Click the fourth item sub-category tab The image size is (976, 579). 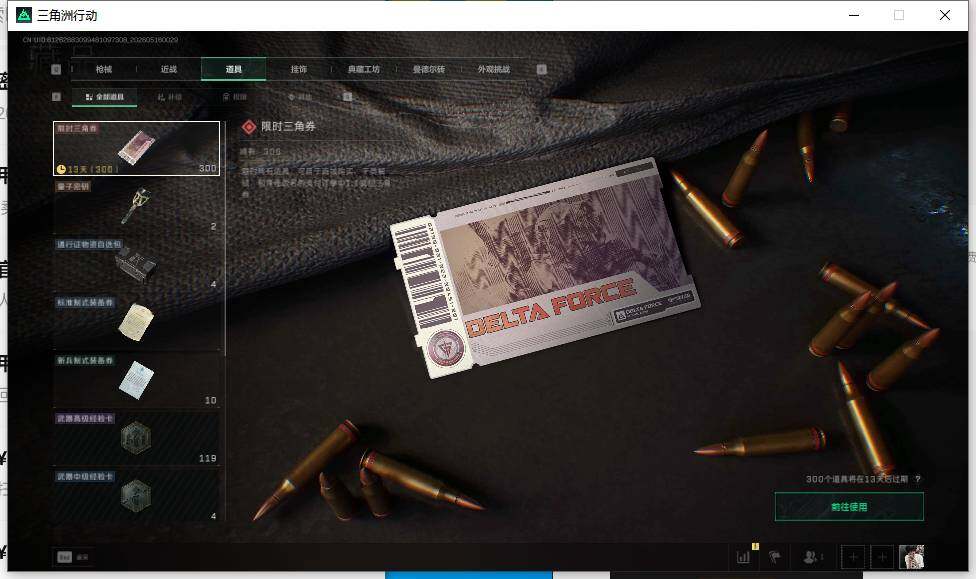(299, 97)
